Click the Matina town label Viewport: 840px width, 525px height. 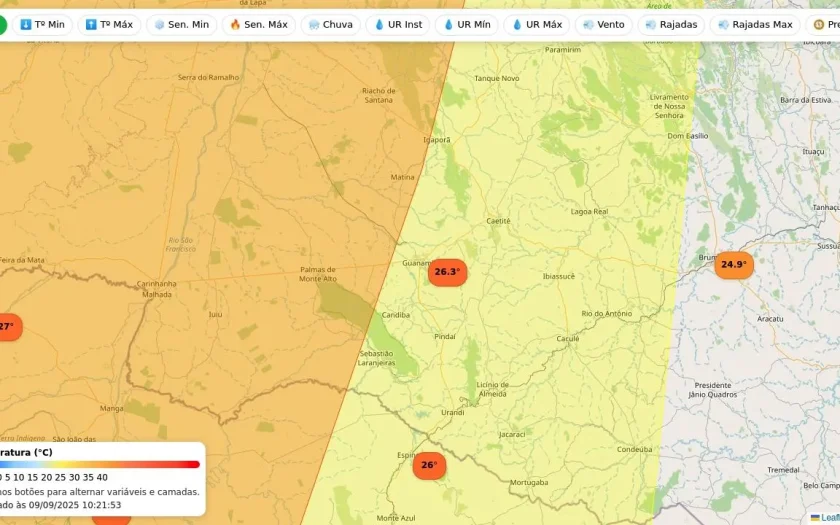[402, 177]
